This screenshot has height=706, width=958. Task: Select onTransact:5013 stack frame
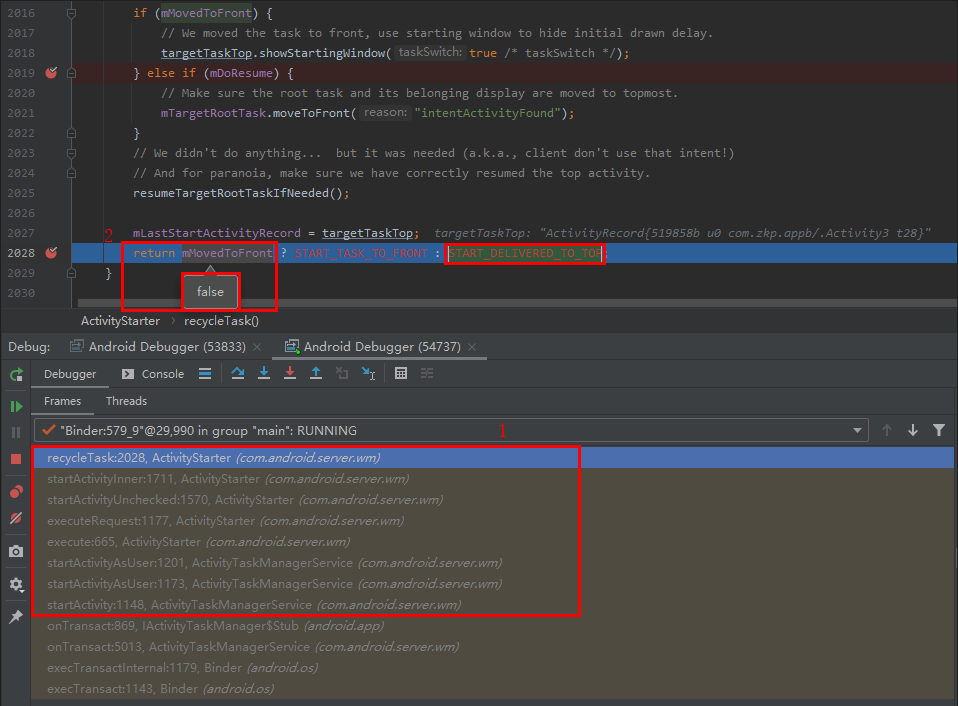(493, 647)
